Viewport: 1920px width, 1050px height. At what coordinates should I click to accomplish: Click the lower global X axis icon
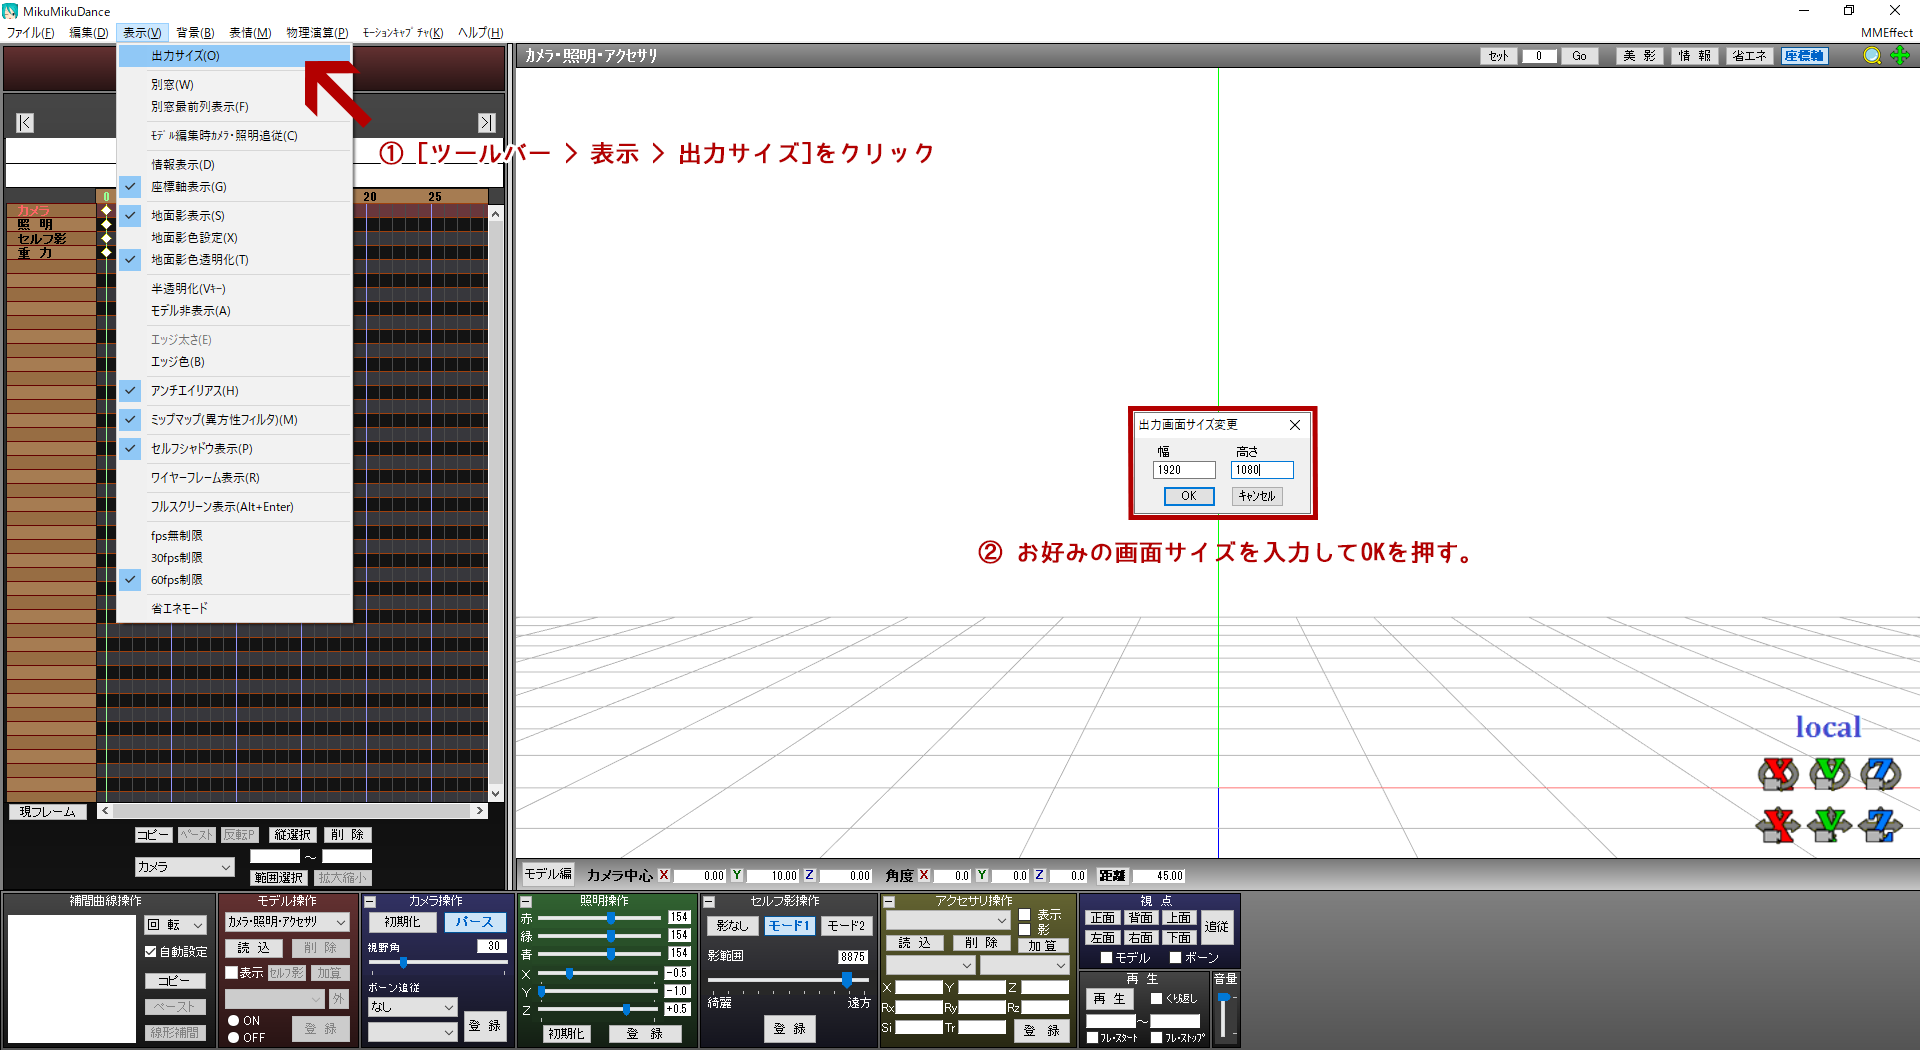(1777, 826)
